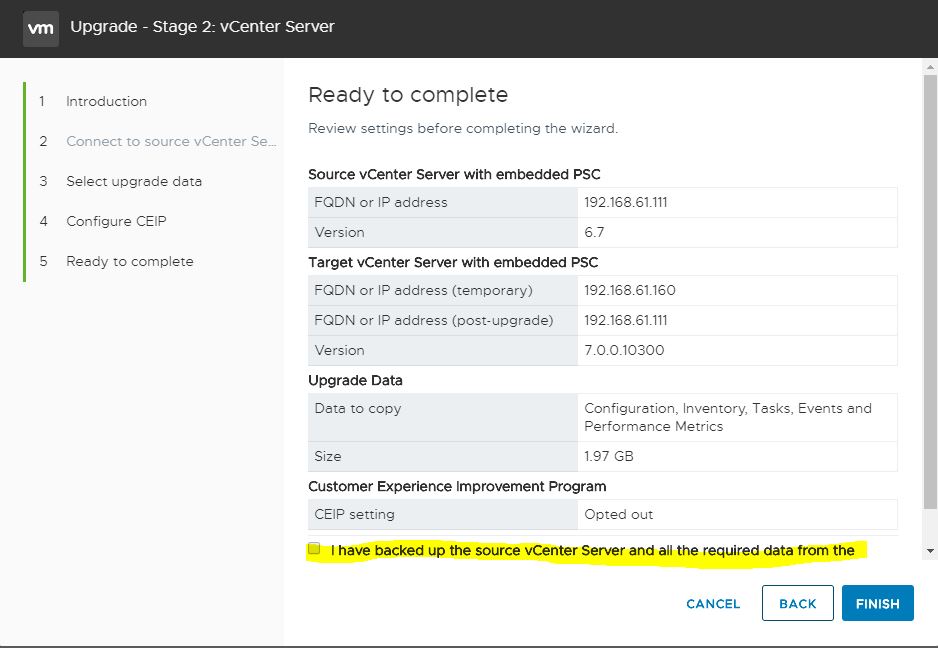Image resolution: width=938 pixels, height=648 pixels.
Task: Click the FQDN or IP address (temporary) label
Action: pos(423,290)
